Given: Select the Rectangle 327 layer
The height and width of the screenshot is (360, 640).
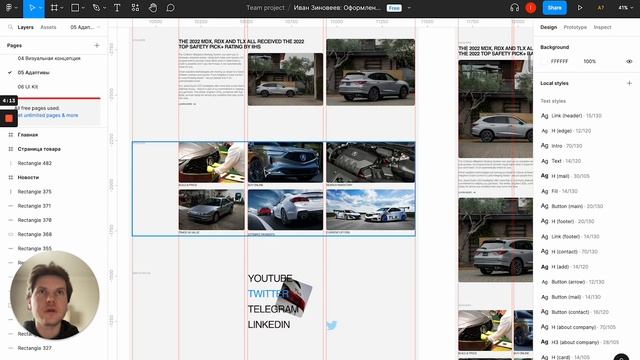Looking at the screenshot, I should tap(35, 348).
